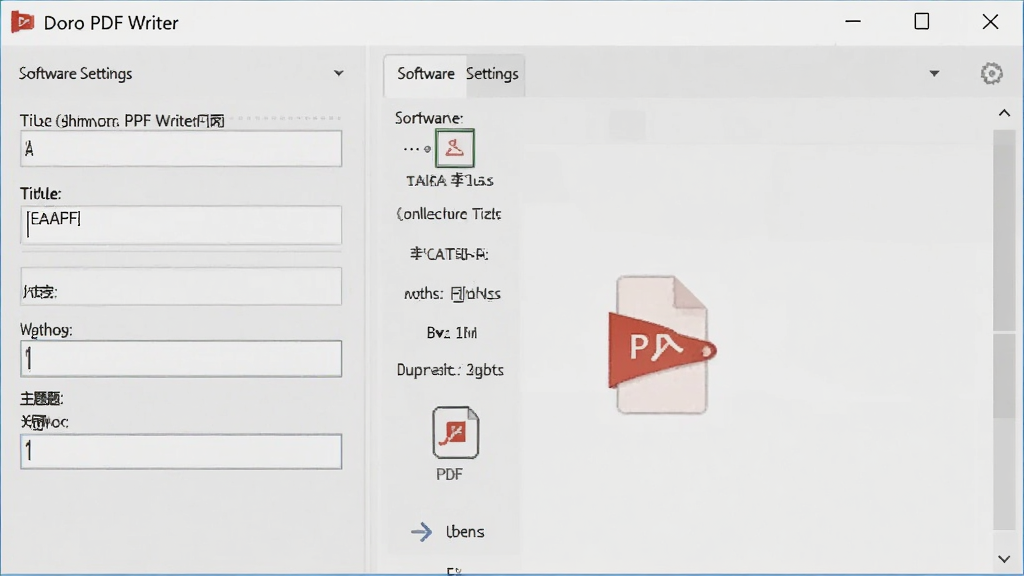This screenshot has height=576, width=1024.
Task: Click the scroll down arrow of the right panel
Action: (x=1004, y=559)
